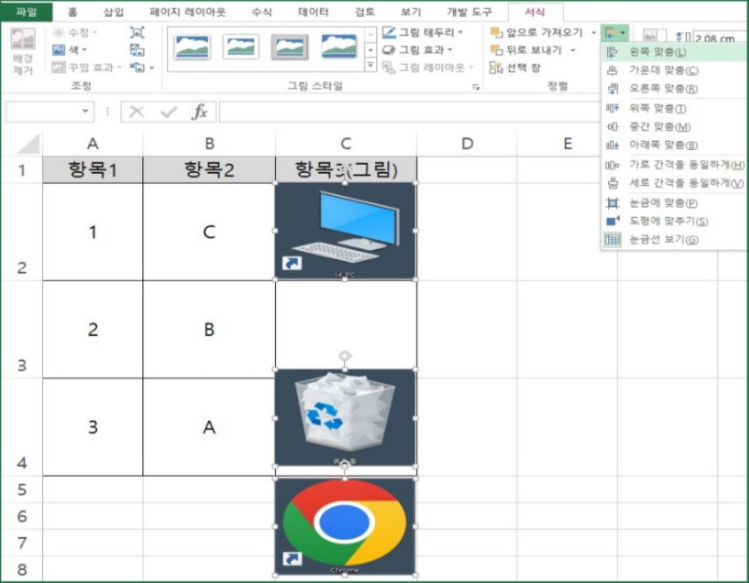Switch to the 서식 Format tab
749x583 pixels.
point(535,12)
